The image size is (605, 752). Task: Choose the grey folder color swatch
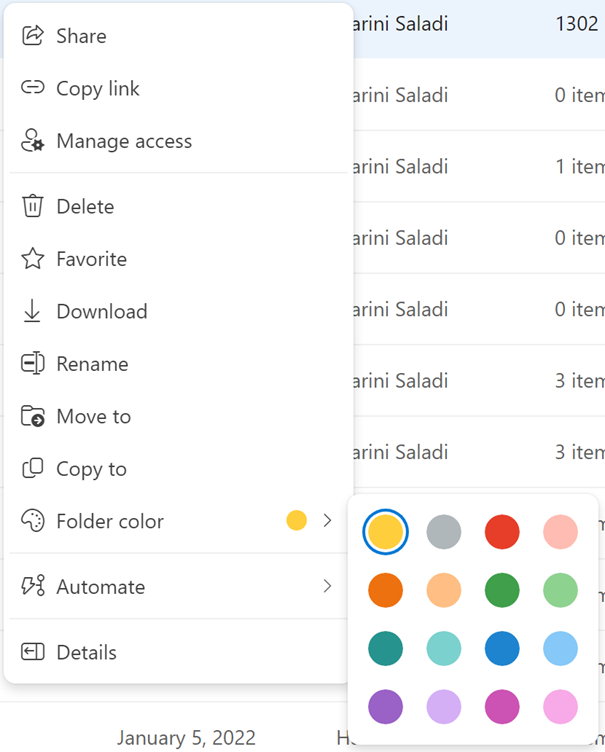(444, 532)
